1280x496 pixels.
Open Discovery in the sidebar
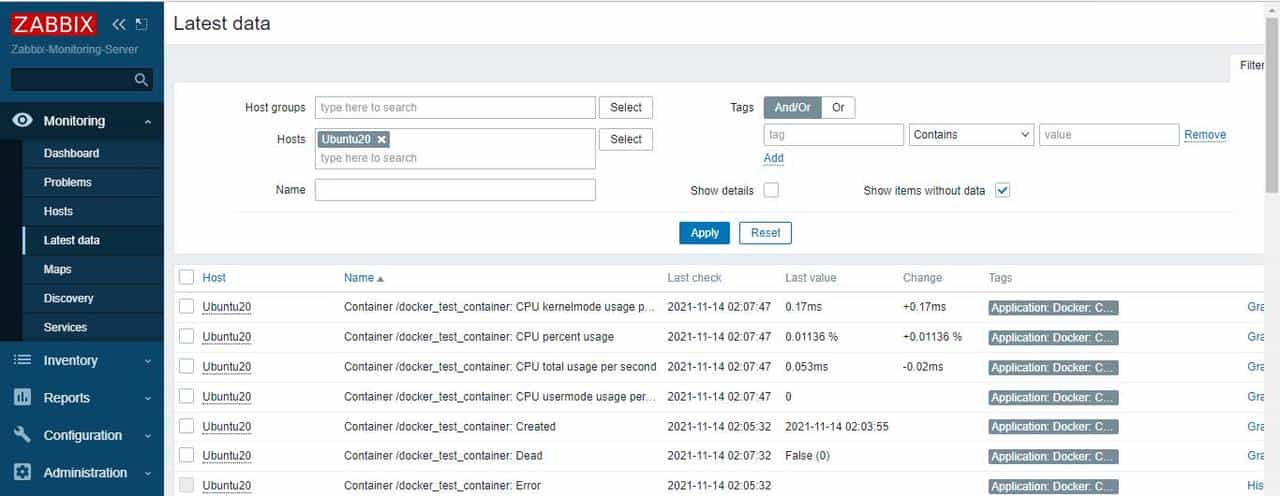68,298
